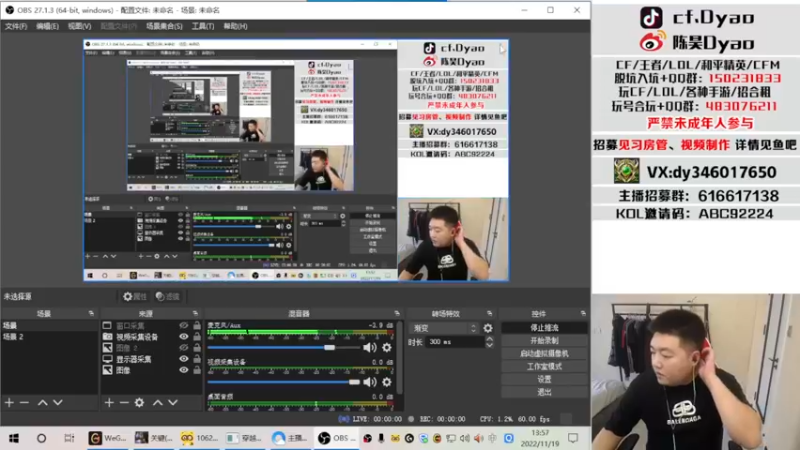This screenshot has width=800, height=450.
Task: Toggle visibility of 窗口采集 source
Action: (x=184, y=326)
